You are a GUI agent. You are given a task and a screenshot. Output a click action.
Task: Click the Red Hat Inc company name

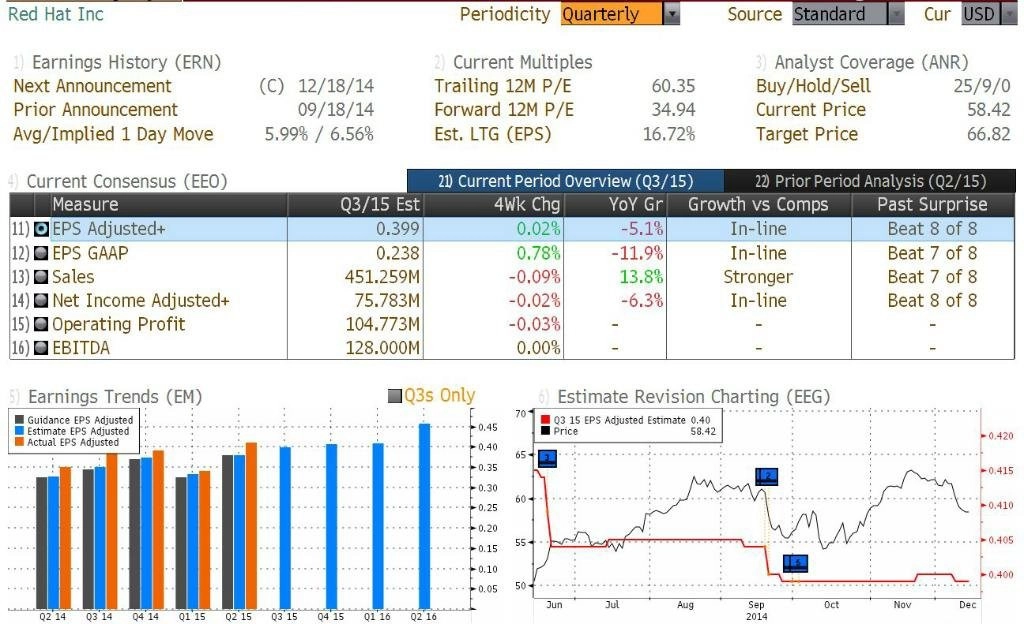56,14
